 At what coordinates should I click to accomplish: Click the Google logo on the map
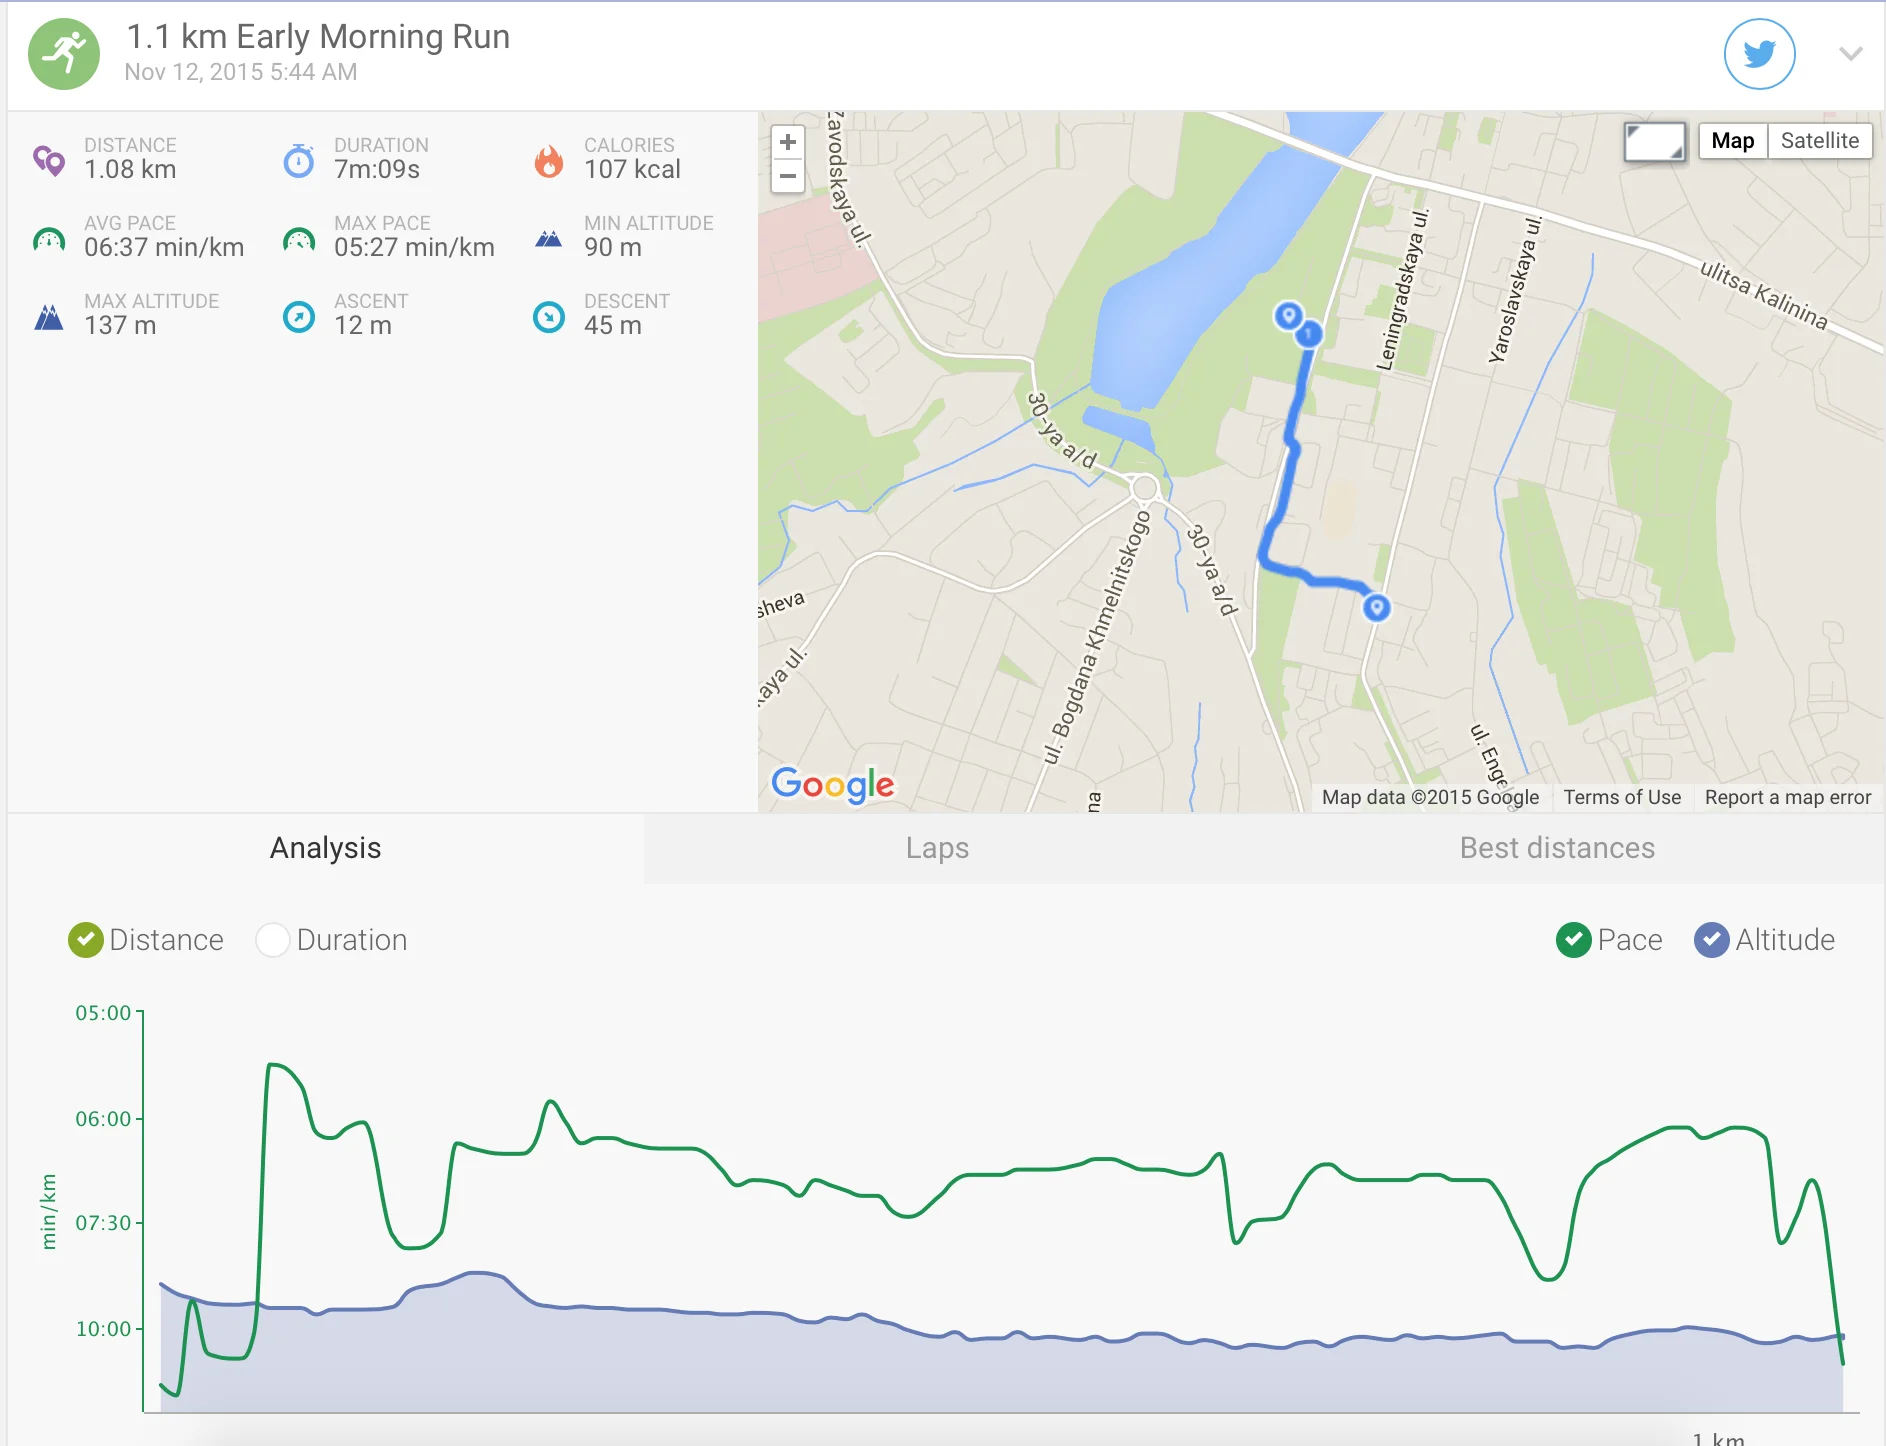click(833, 785)
